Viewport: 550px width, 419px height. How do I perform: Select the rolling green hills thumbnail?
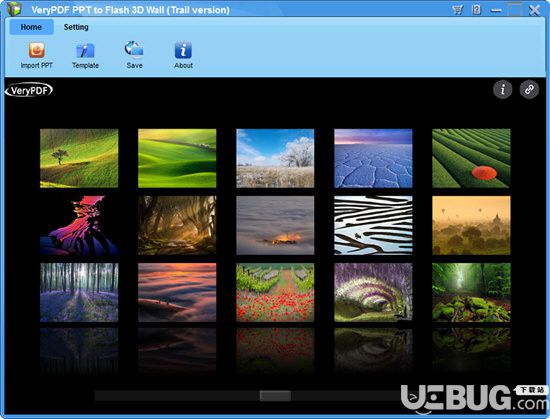coord(177,158)
